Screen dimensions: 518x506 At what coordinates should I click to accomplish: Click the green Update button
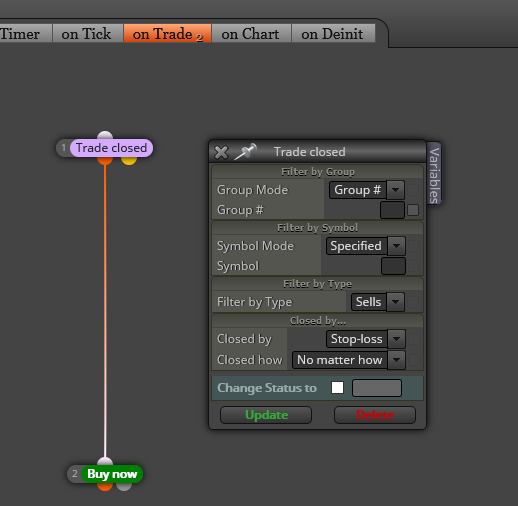point(266,415)
